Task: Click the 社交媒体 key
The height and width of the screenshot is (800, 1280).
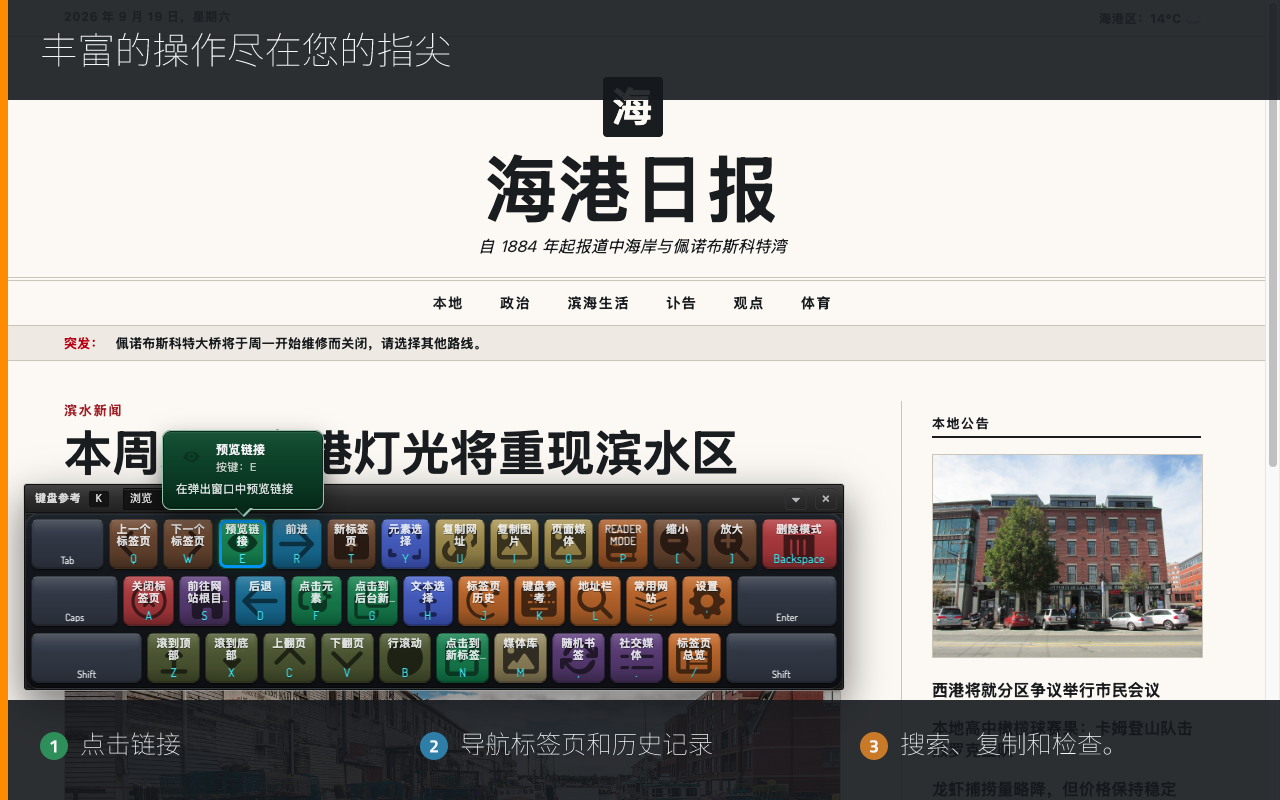Action: coord(636,658)
